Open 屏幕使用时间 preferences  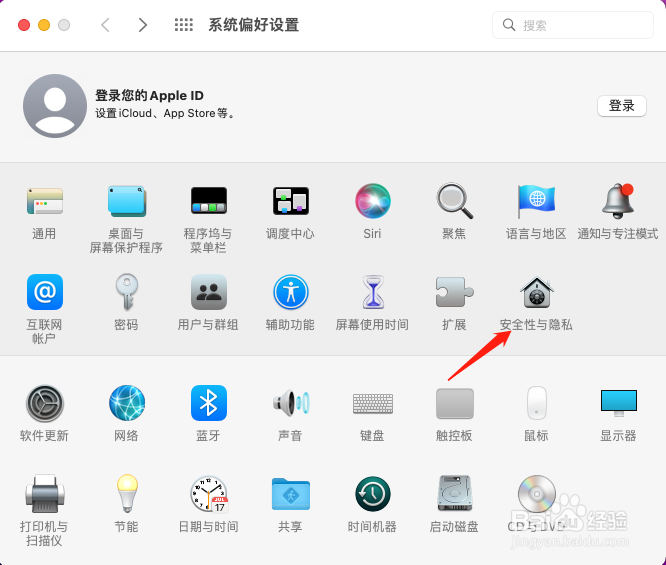pyautogui.click(x=373, y=292)
